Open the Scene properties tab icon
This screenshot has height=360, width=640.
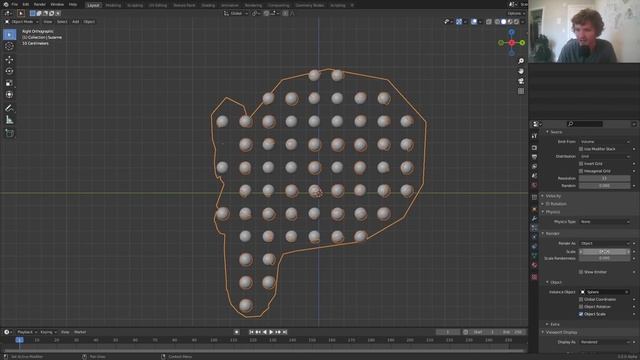click(534, 176)
